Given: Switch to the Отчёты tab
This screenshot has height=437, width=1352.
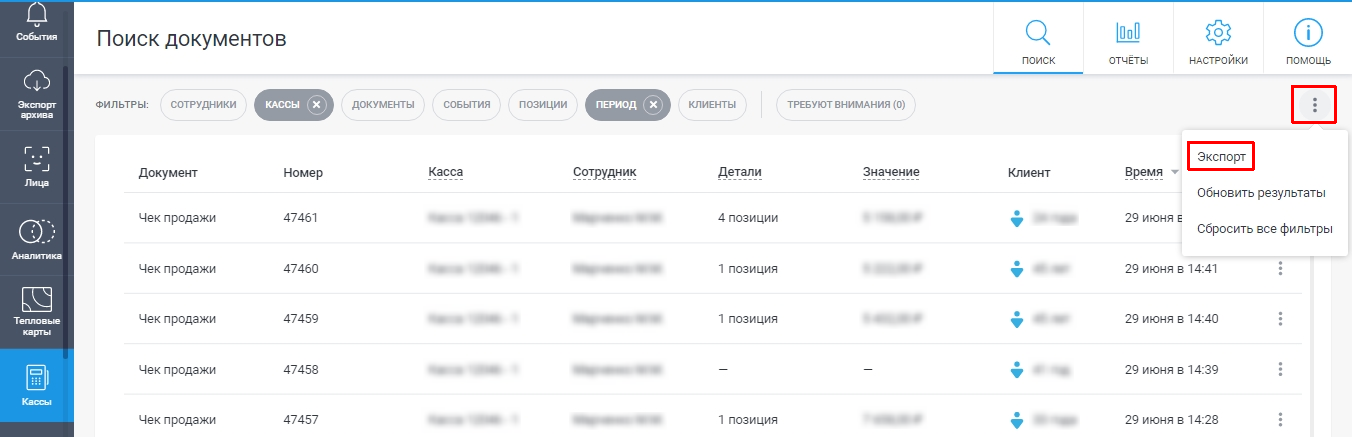Looking at the screenshot, I should click(1128, 40).
